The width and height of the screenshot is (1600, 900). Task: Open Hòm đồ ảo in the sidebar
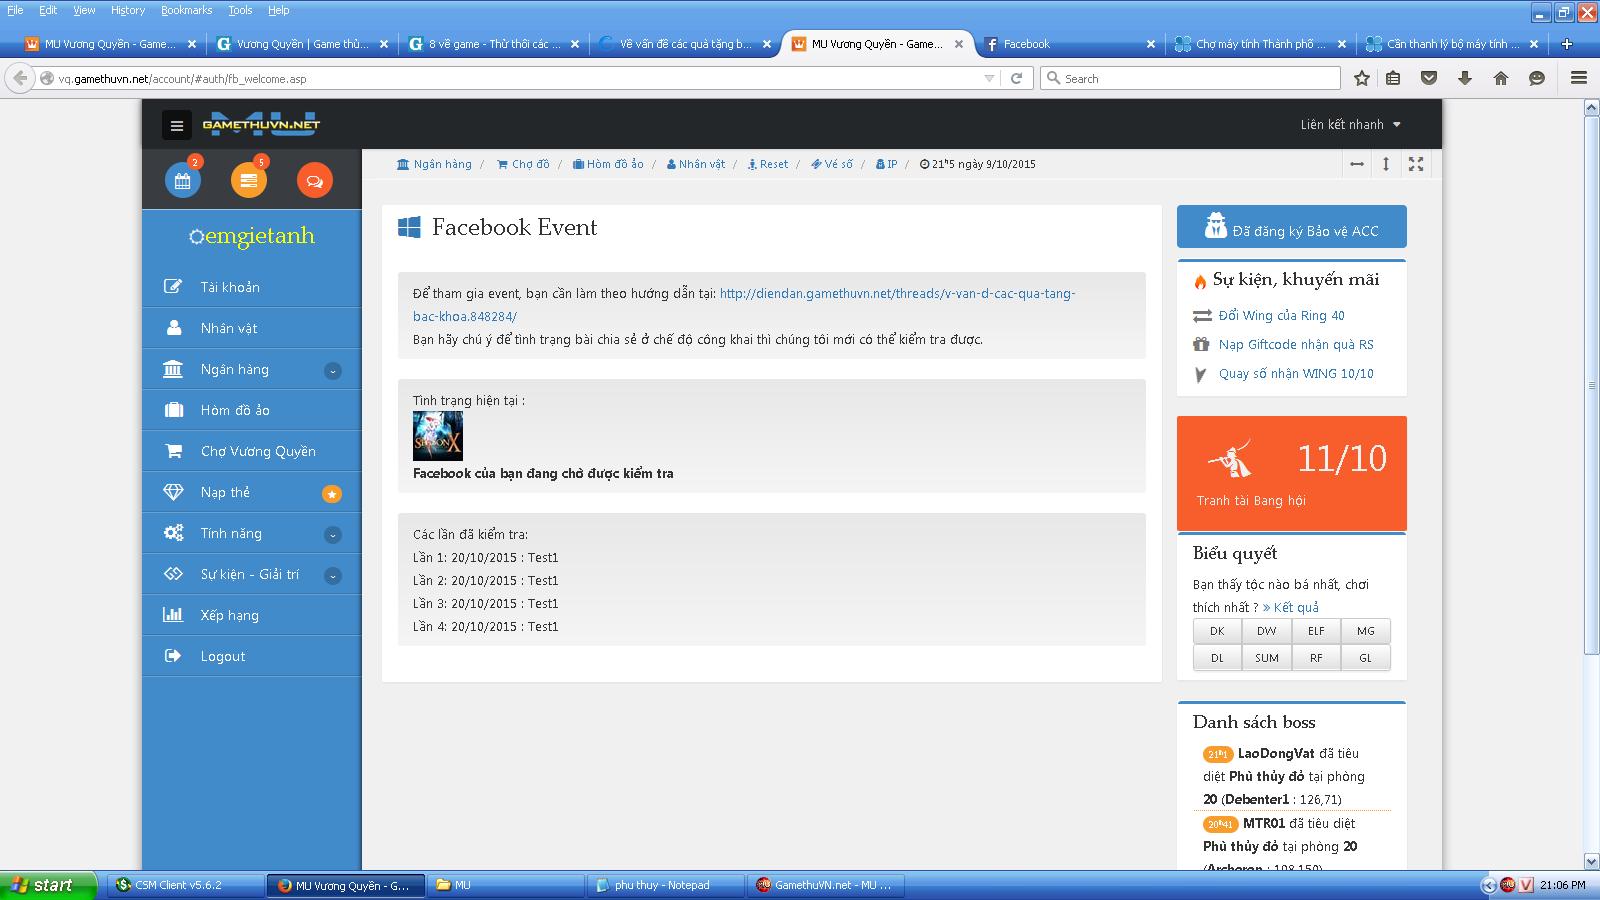click(x=252, y=410)
